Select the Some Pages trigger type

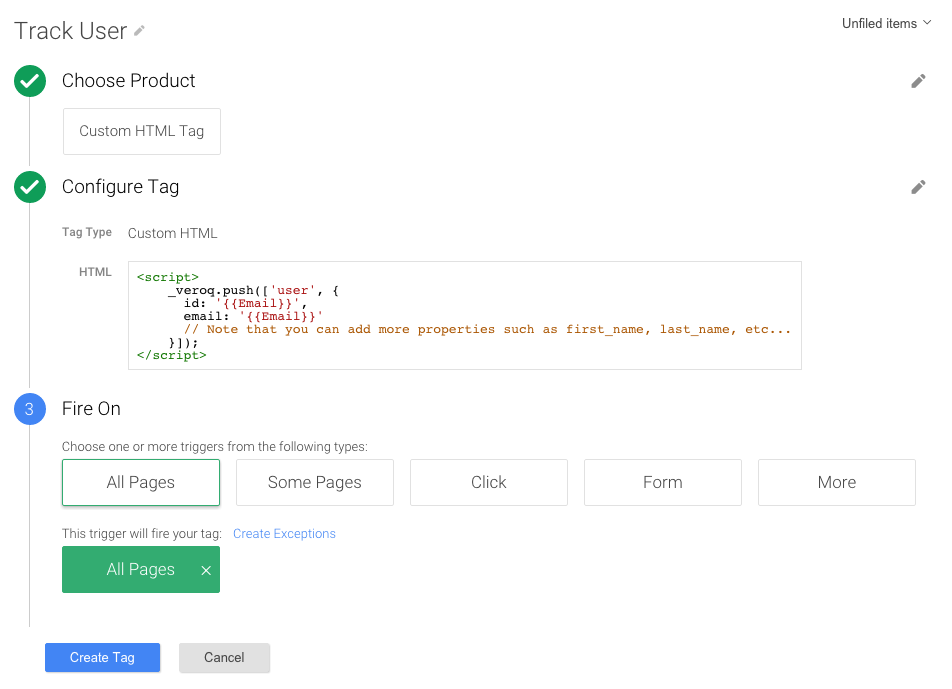[x=314, y=482]
